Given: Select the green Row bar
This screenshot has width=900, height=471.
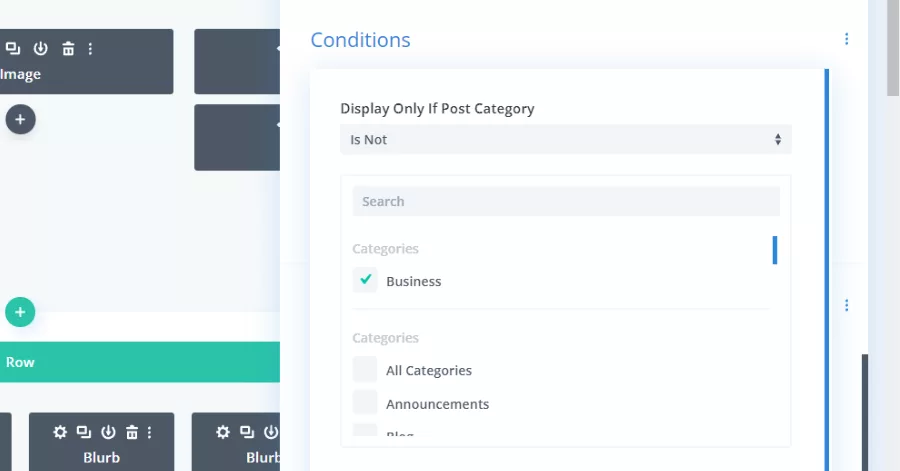Looking at the screenshot, I should tap(140, 362).
